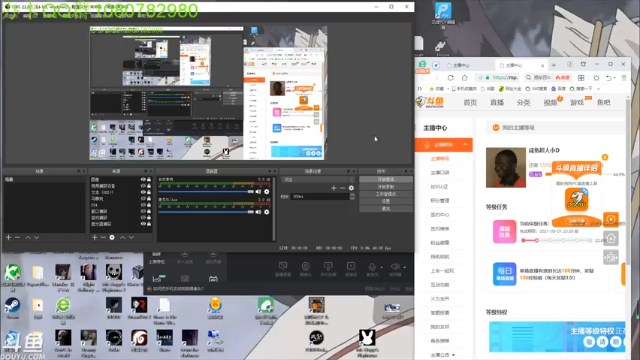Open the browser hamburger menu
The image size is (640, 360).
(624, 78)
